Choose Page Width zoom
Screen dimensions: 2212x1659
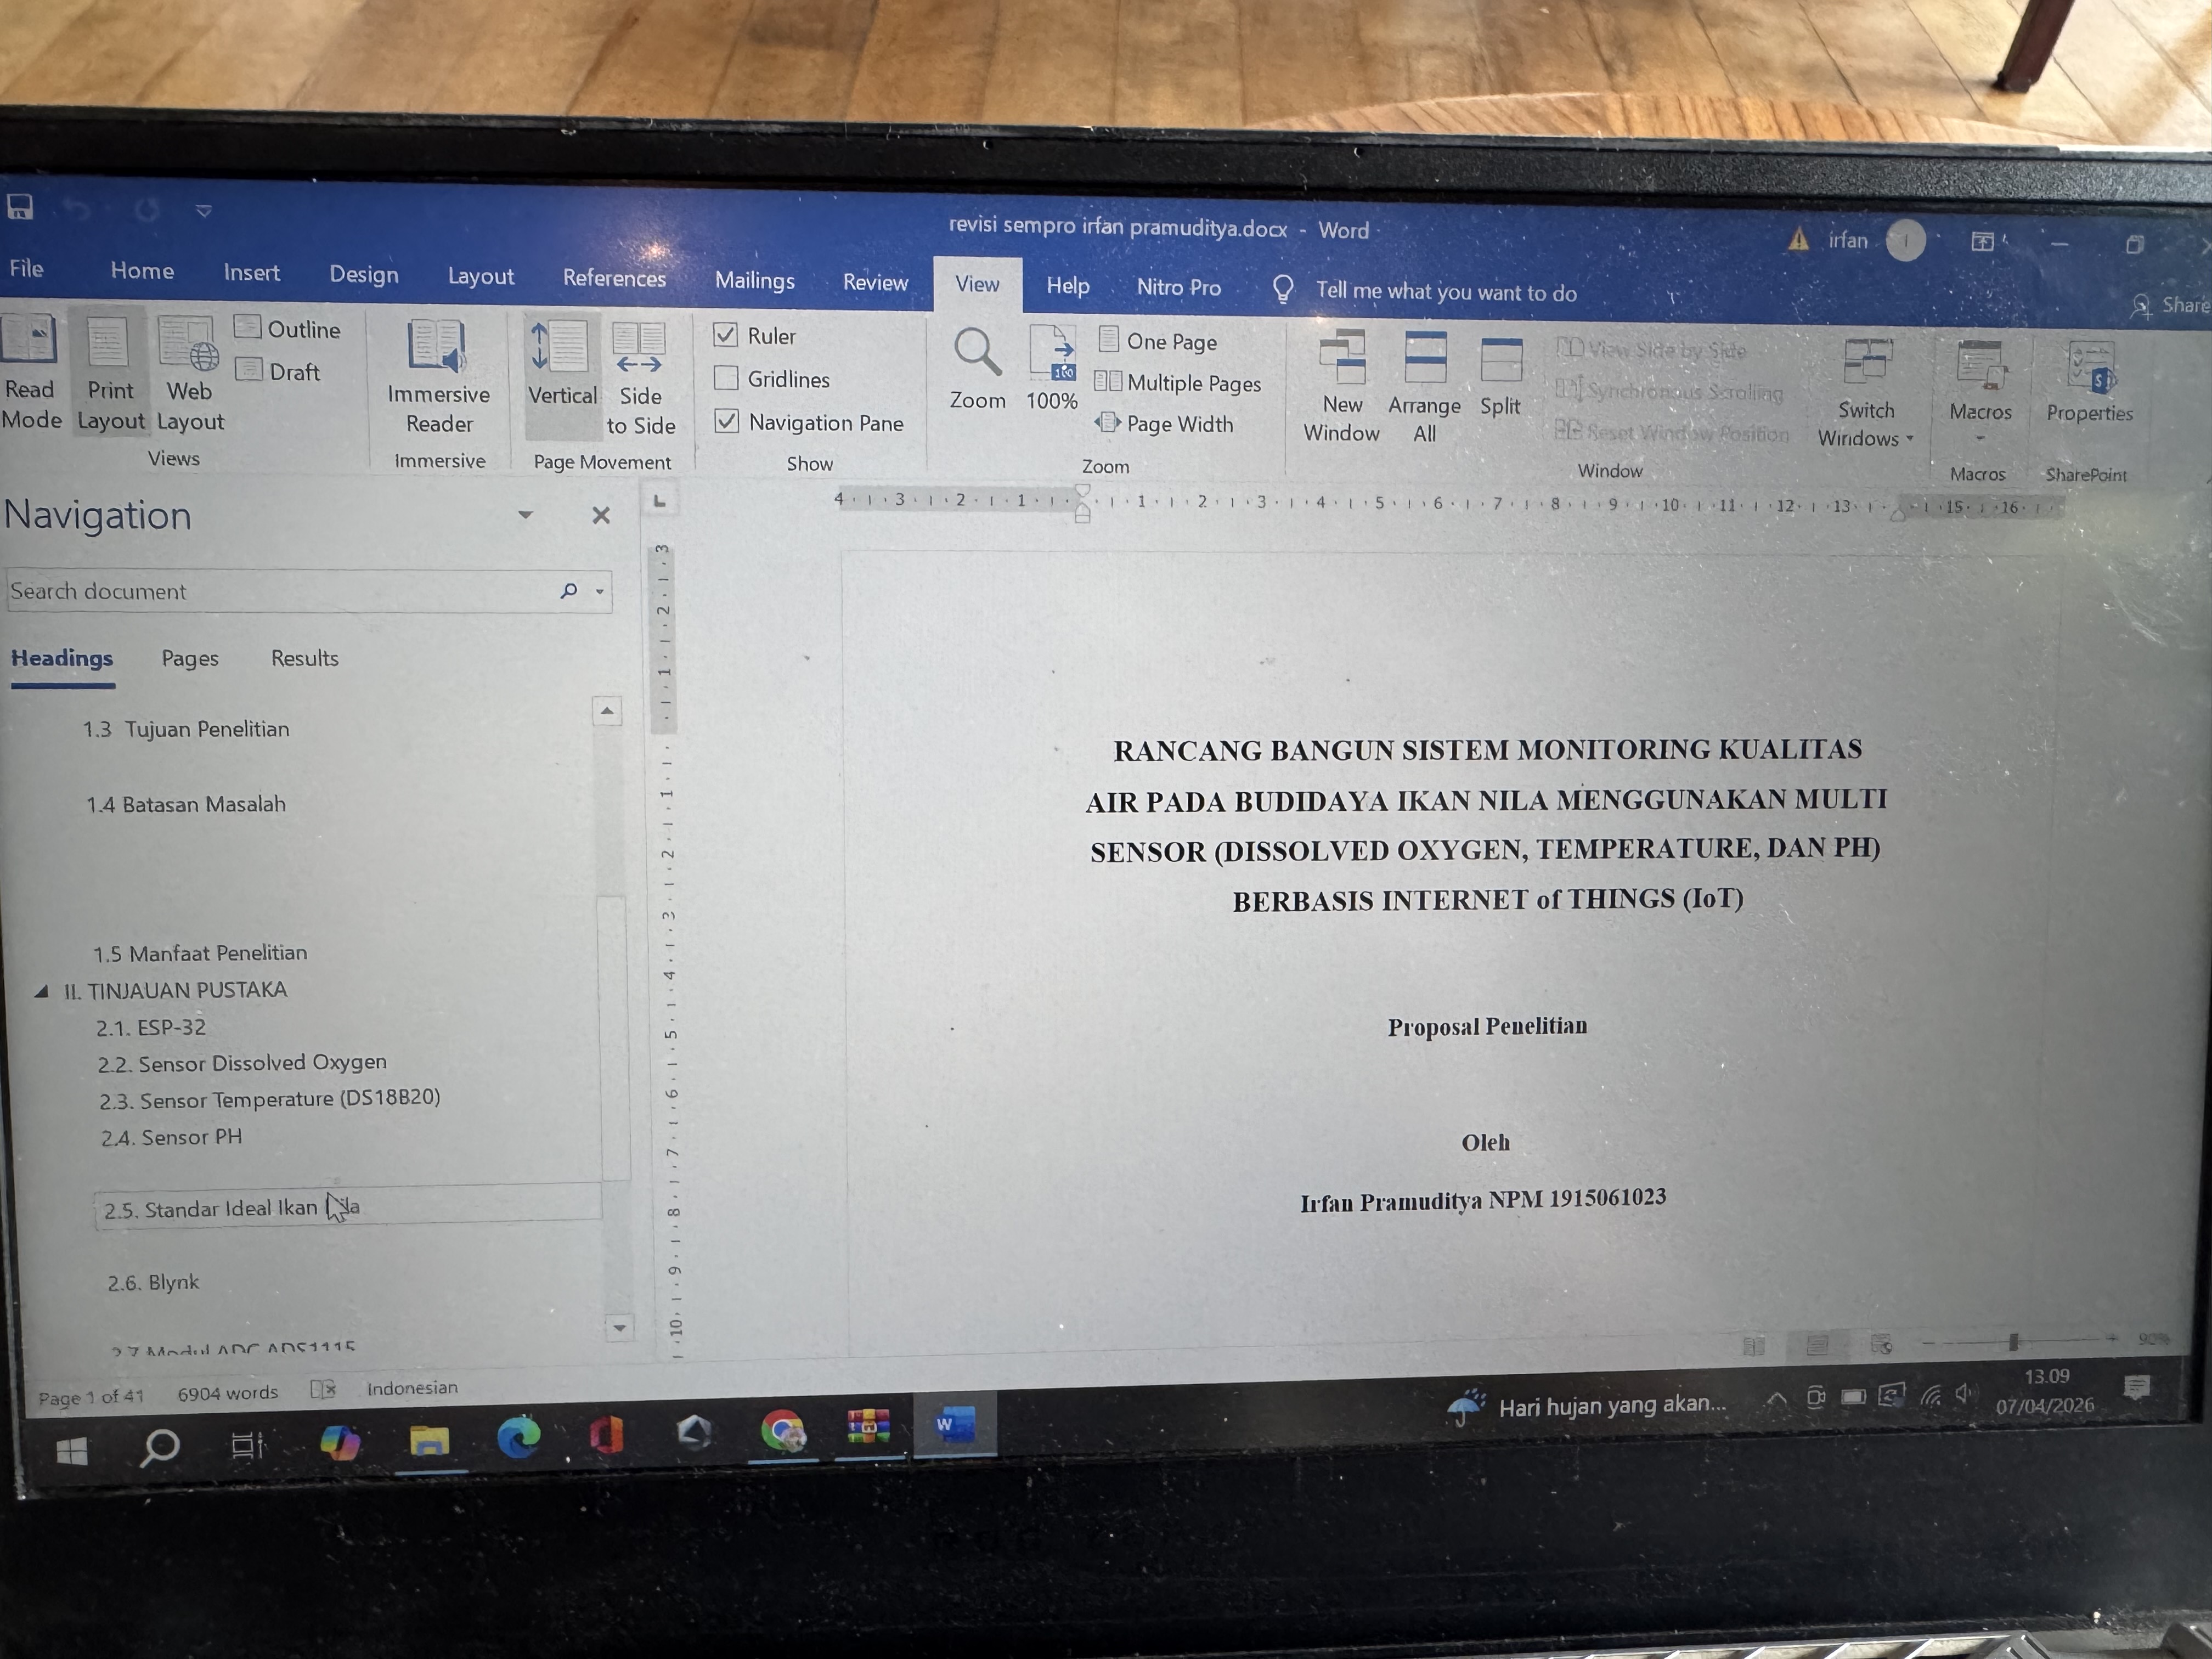(x=1165, y=424)
